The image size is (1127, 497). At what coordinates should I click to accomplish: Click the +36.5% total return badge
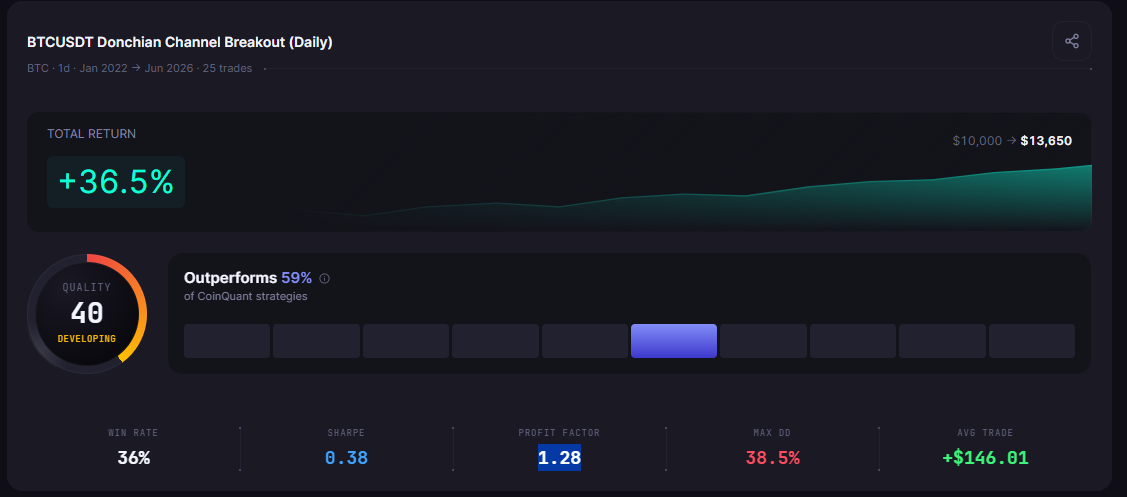click(x=116, y=182)
